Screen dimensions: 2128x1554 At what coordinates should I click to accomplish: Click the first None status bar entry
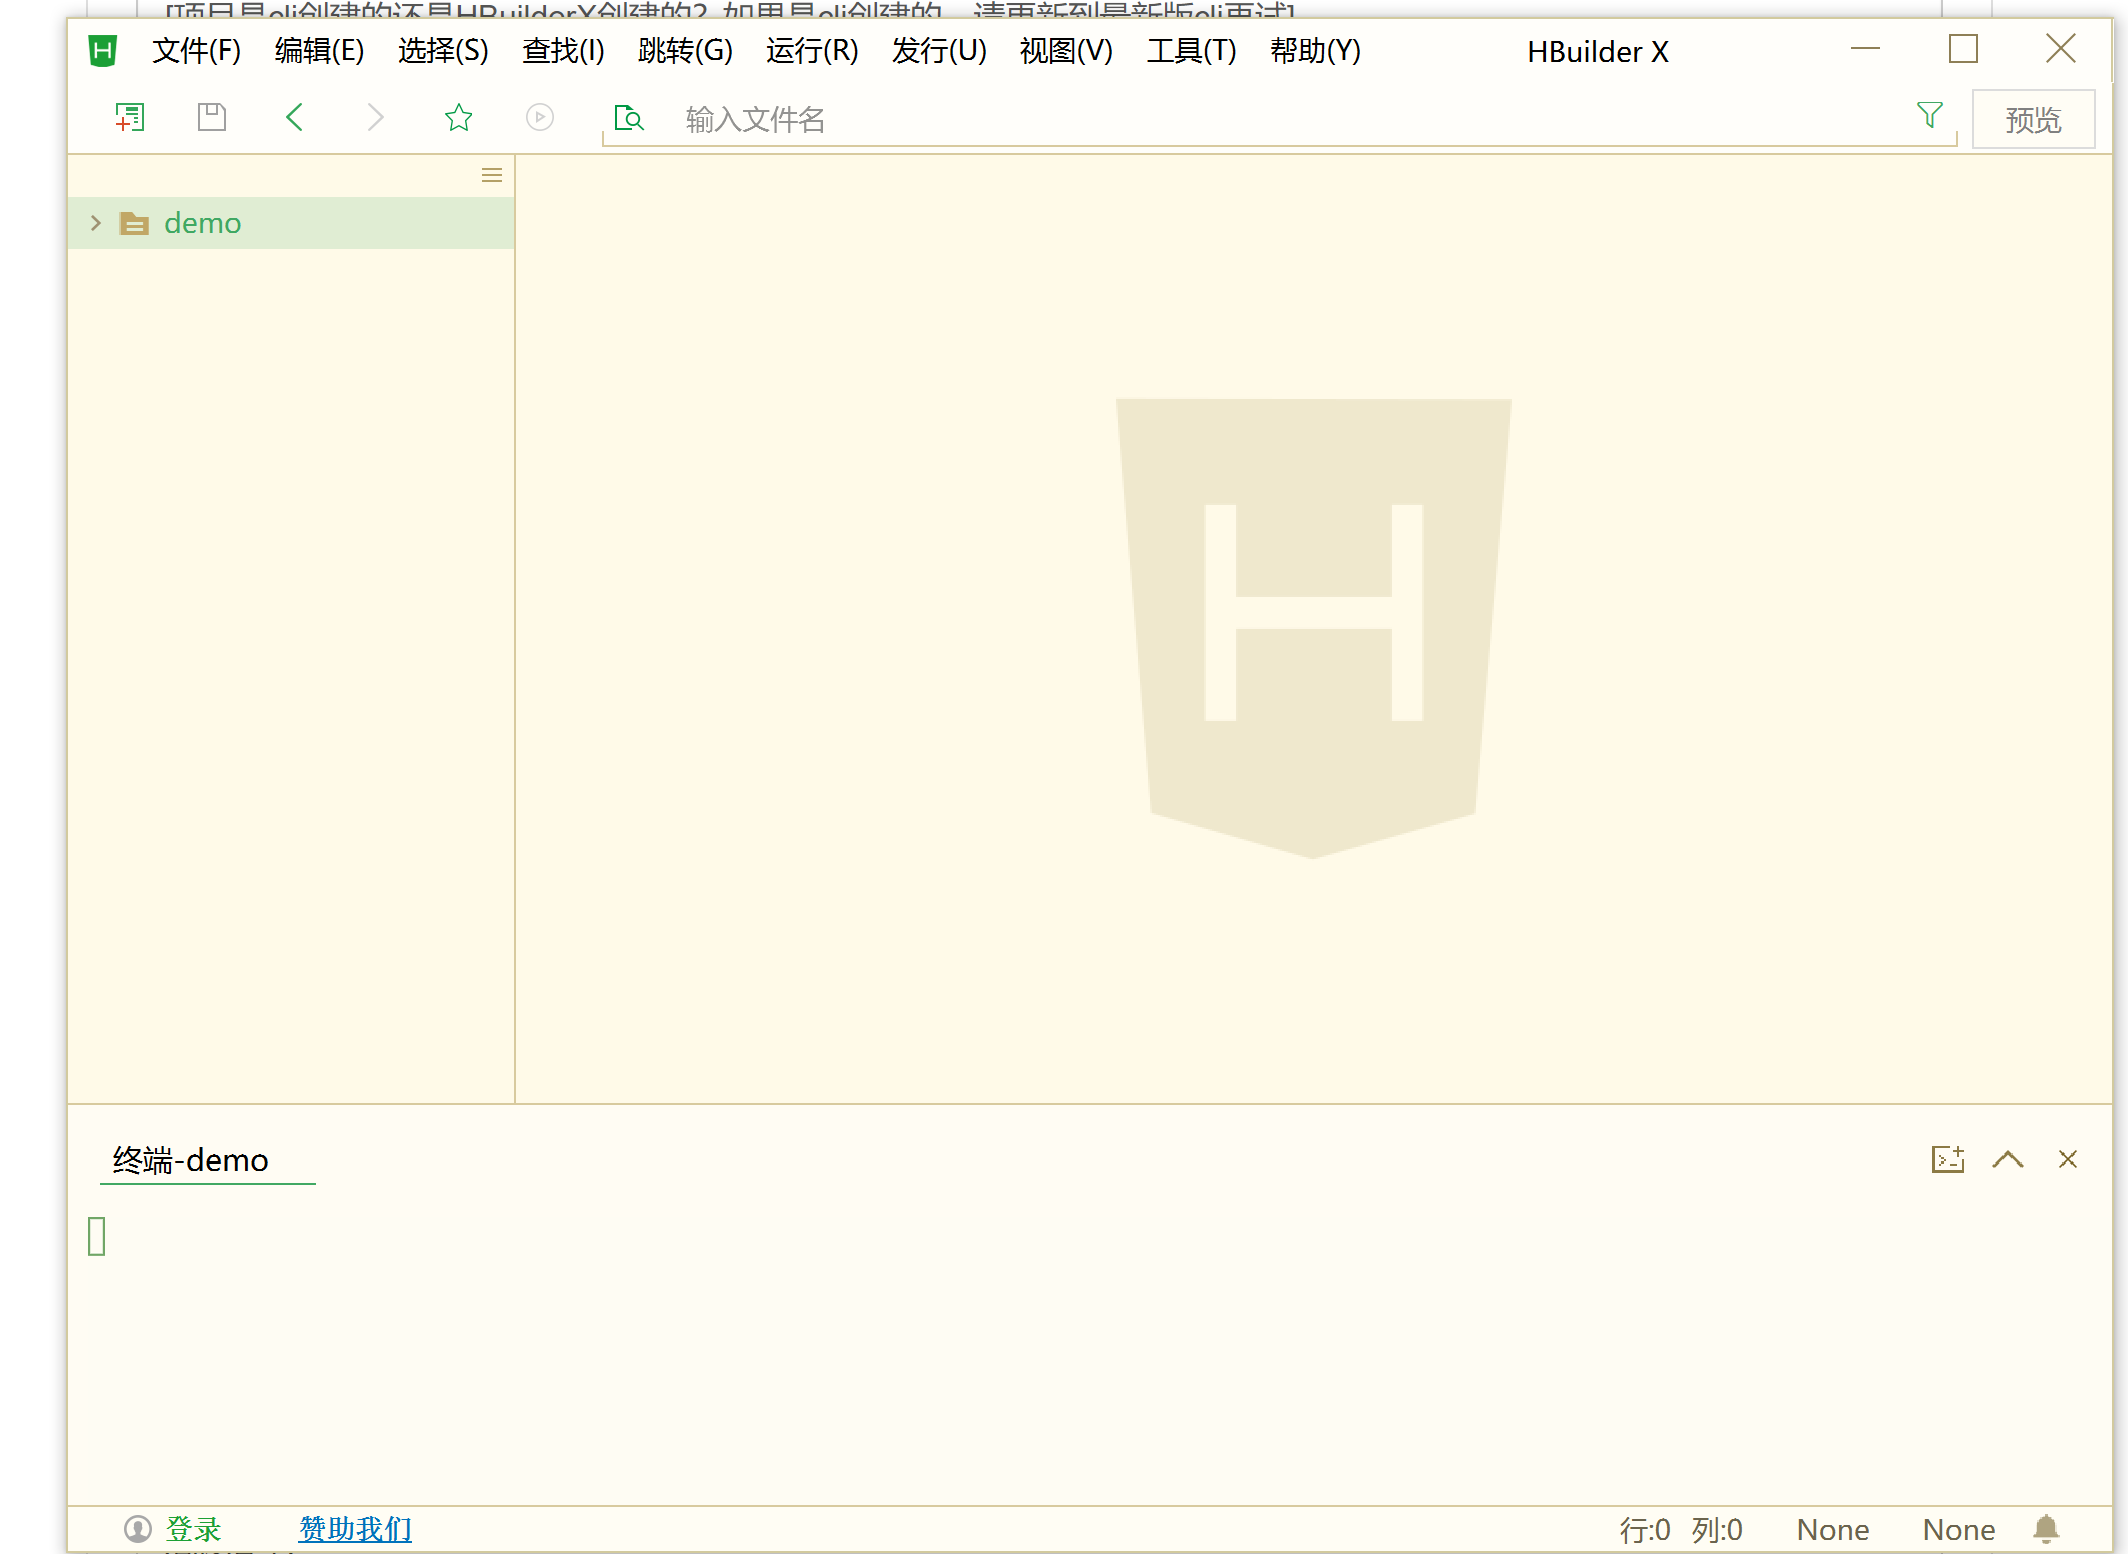click(x=1833, y=1530)
